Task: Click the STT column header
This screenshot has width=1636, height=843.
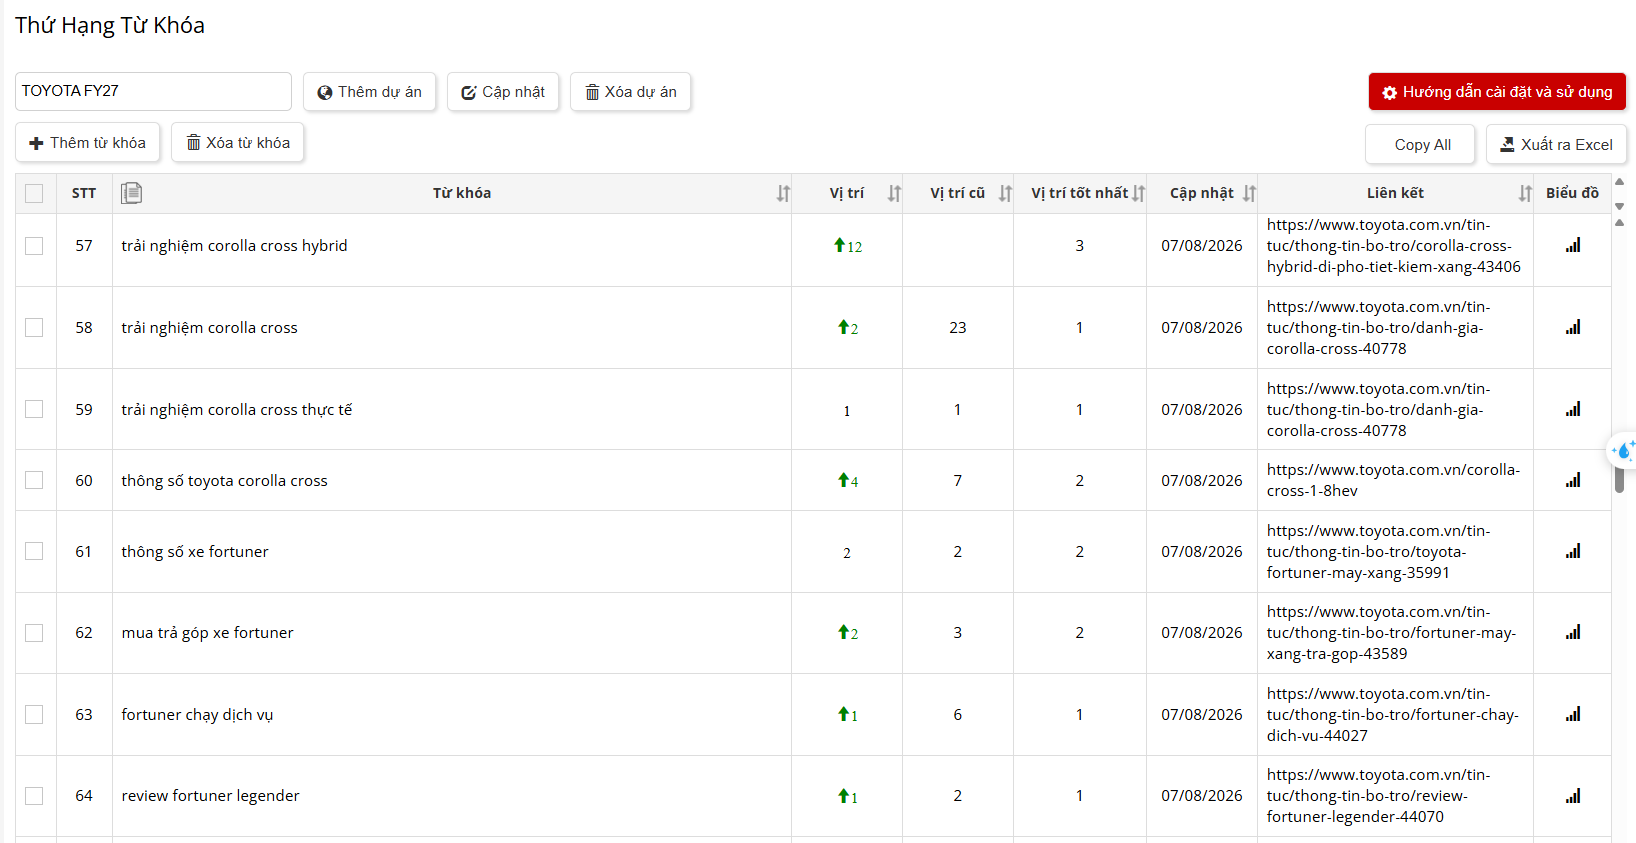Action: click(x=84, y=193)
